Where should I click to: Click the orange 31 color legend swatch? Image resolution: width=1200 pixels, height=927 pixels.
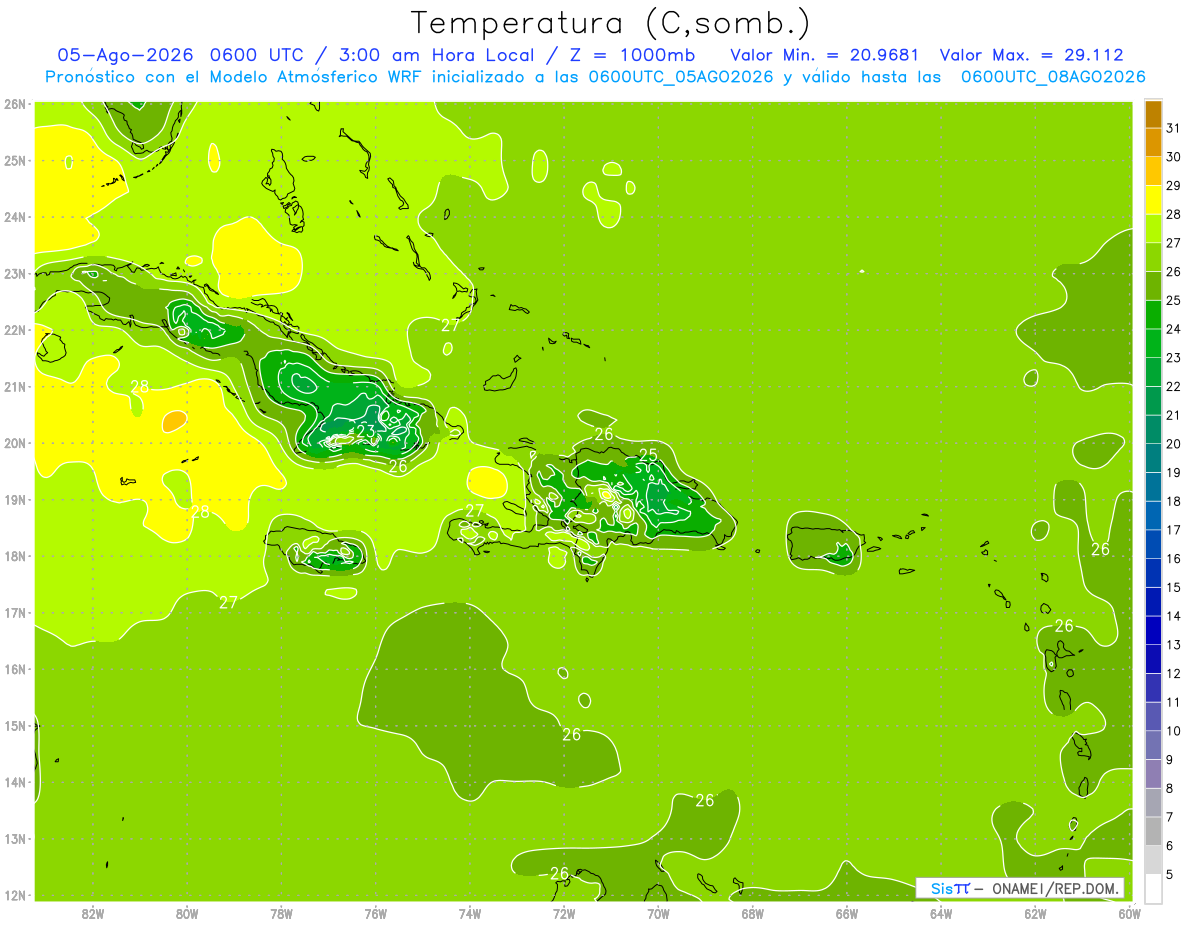(x=1153, y=115)
